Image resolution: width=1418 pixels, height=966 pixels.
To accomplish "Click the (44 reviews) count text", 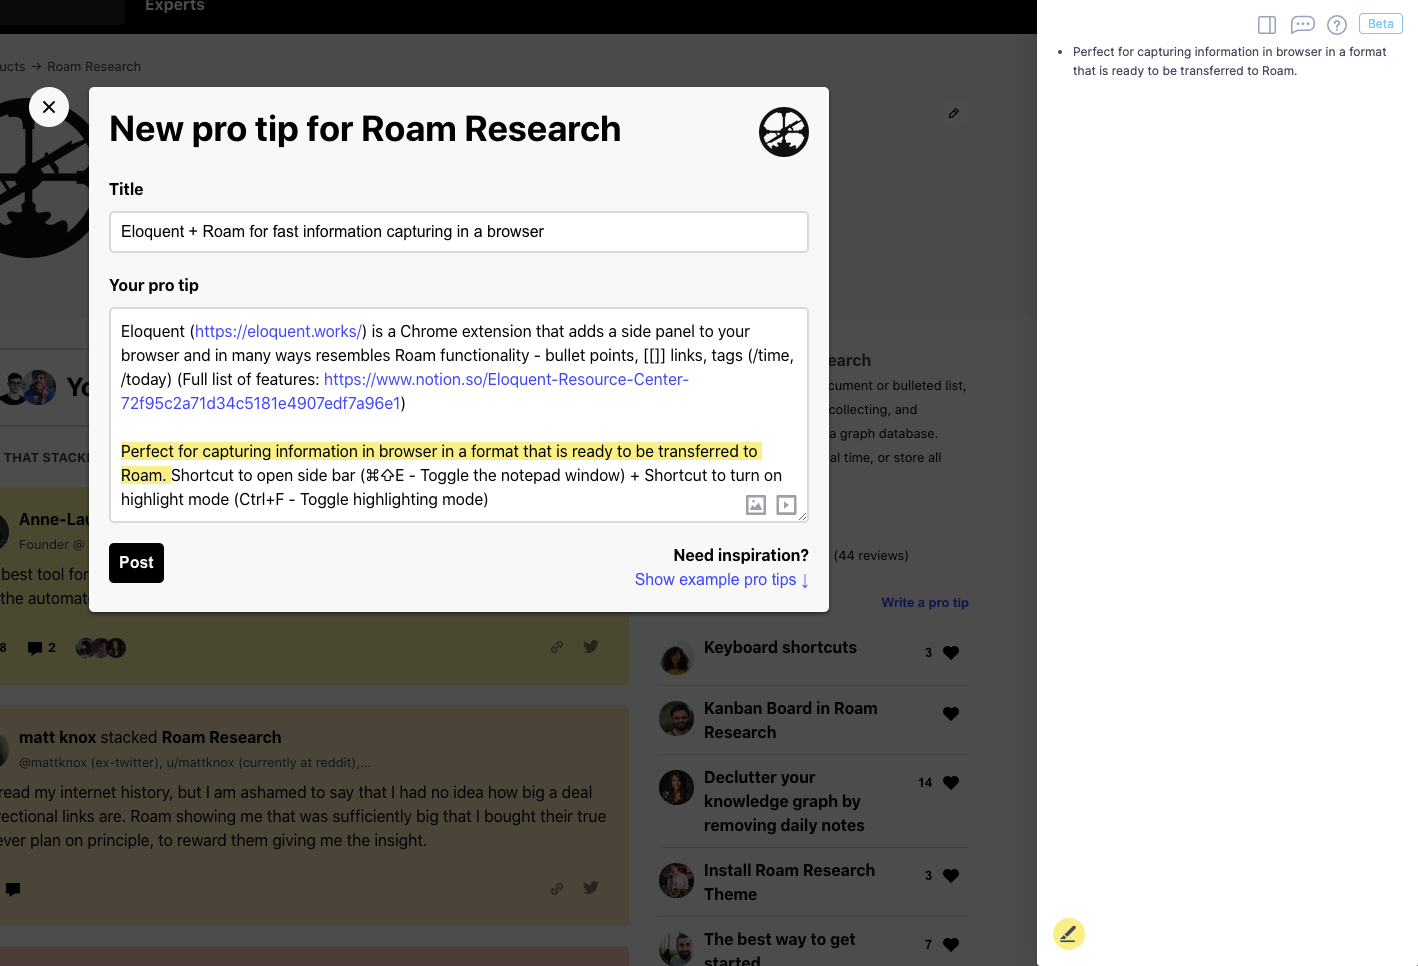I will (x=871, y=556).
